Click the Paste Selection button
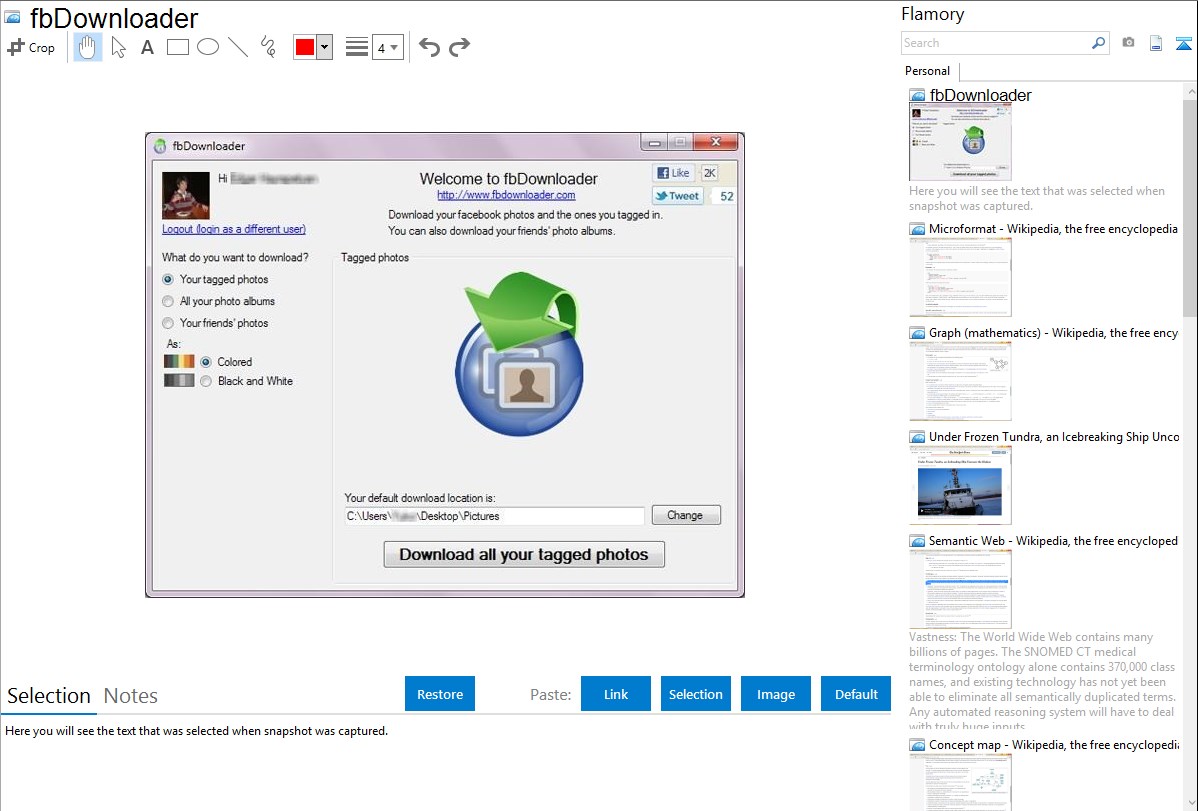This screenshot has height=811, width=1198. coord(696,694)
